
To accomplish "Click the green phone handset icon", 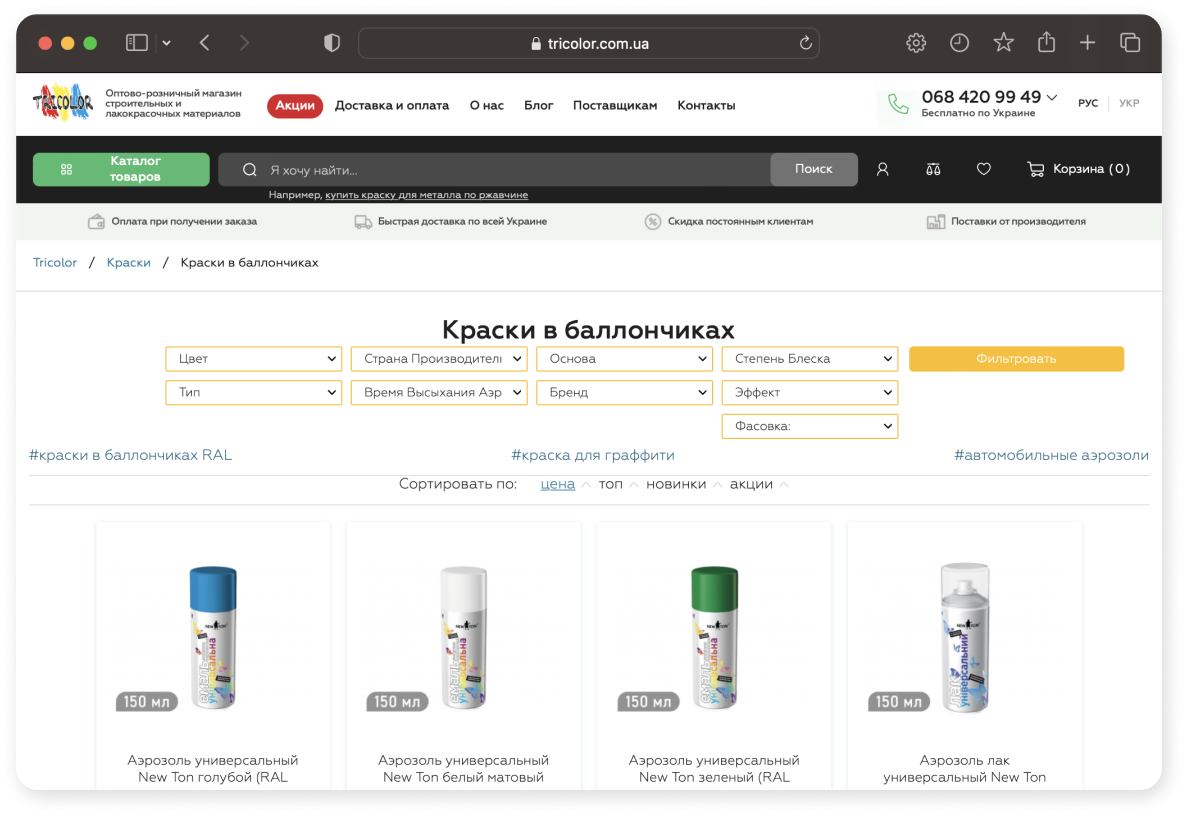I will [x=898, y=104].
